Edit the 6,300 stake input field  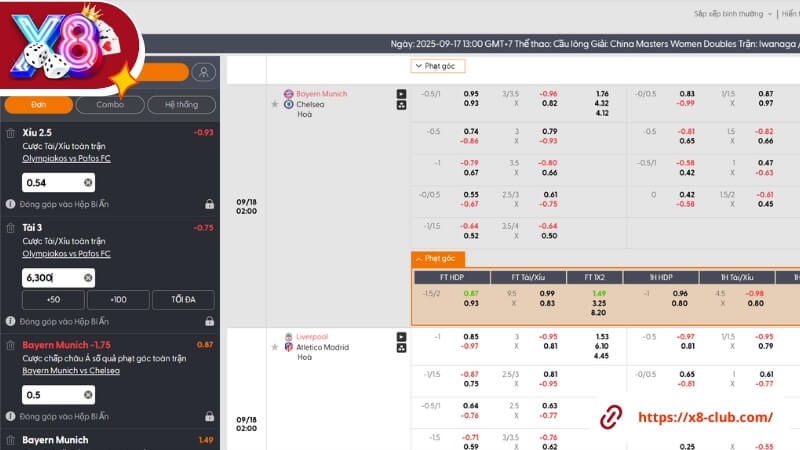[58, 278]
